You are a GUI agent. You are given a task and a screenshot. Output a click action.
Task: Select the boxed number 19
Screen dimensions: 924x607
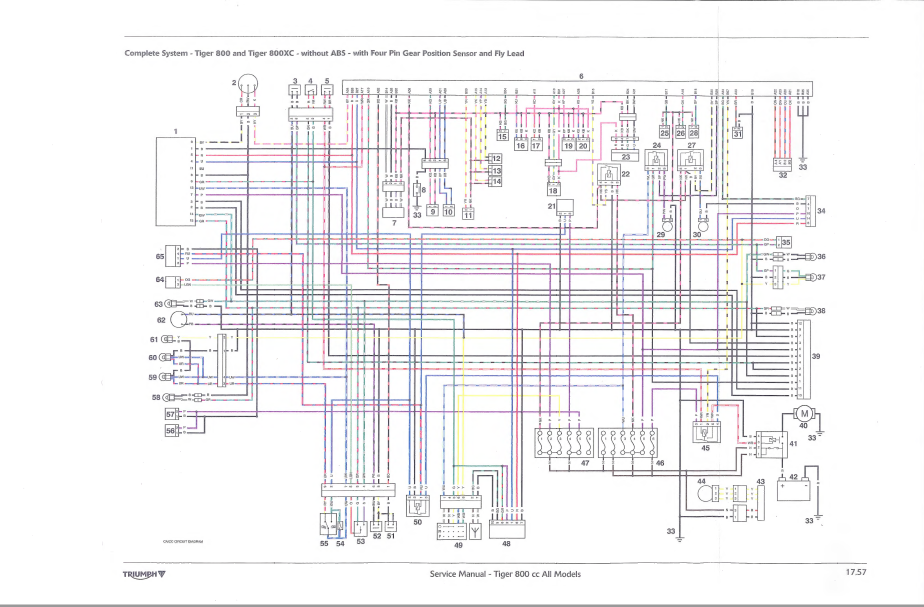[568, 145]
